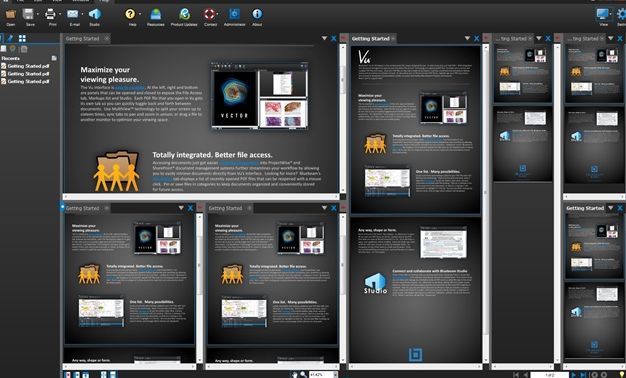626x378 pixels.
Task: Click the Save floppy disk icon
Action: click(28, 15)
